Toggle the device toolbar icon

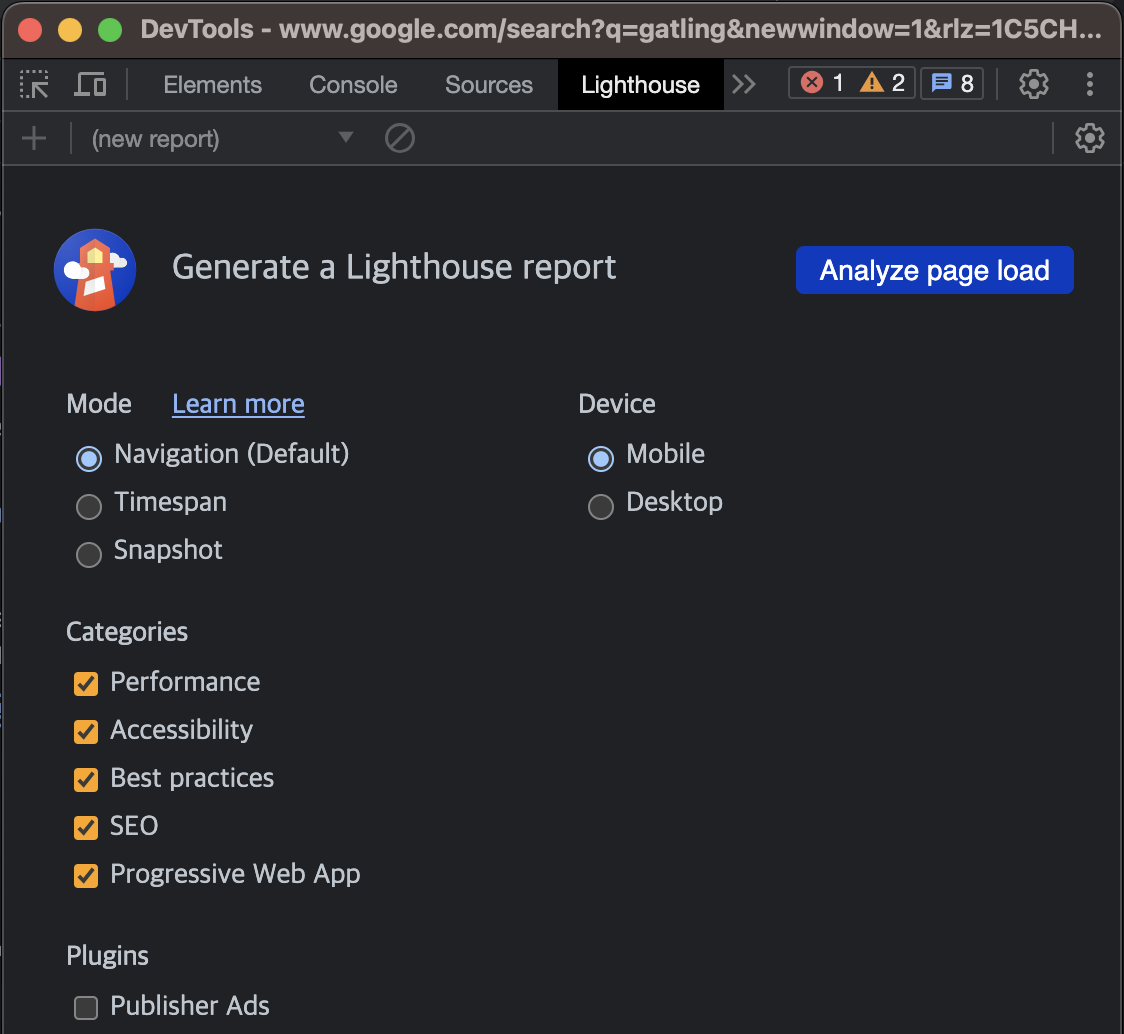[x=90, y=85]
